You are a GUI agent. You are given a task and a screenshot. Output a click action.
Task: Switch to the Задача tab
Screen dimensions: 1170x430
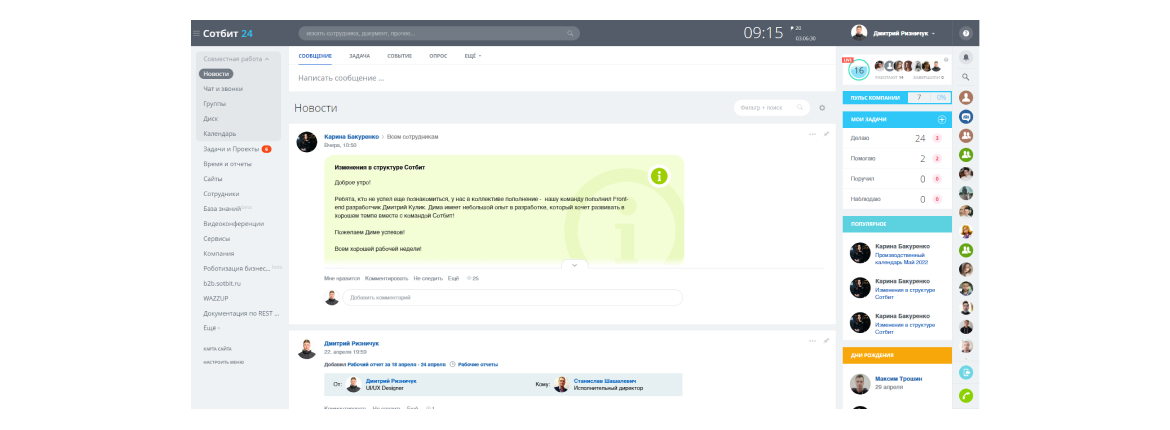click(x=360, y=56)
